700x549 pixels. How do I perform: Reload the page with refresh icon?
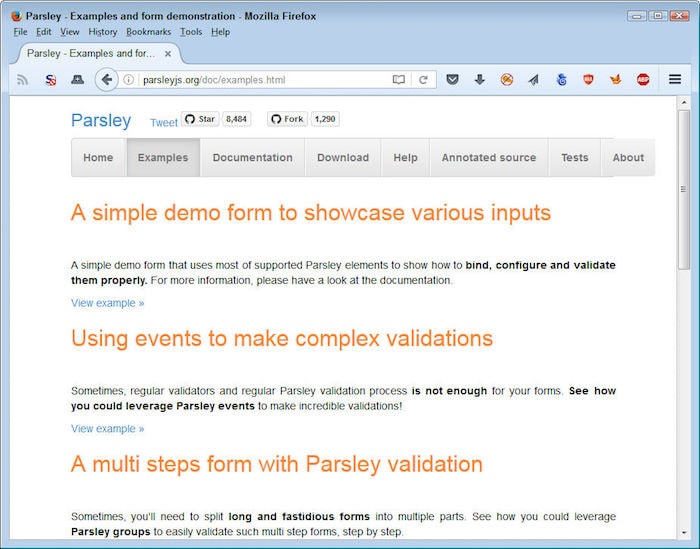pyautogui.click(x=423, y=80)
